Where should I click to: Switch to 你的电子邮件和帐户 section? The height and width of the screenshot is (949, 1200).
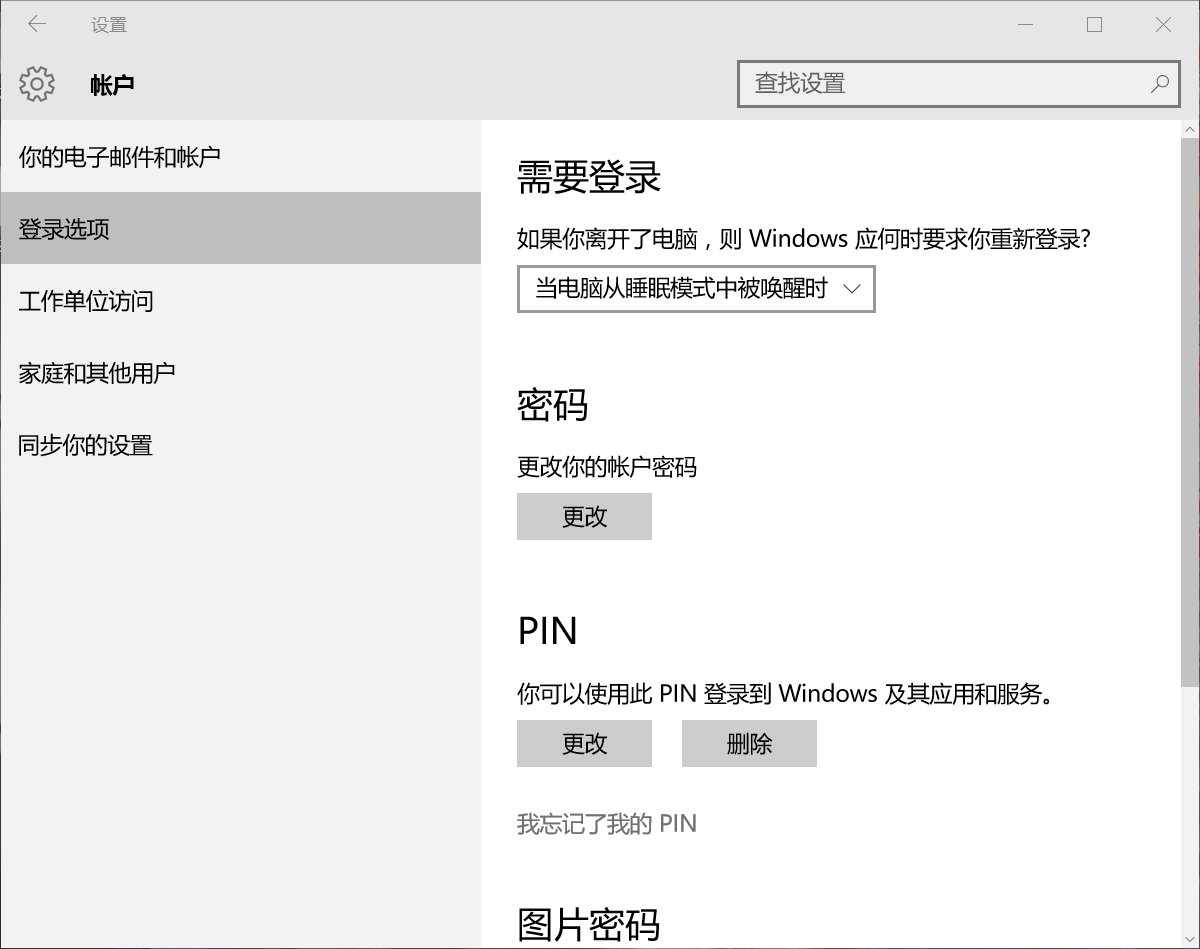pyautogui.click(x=118, y=157)
